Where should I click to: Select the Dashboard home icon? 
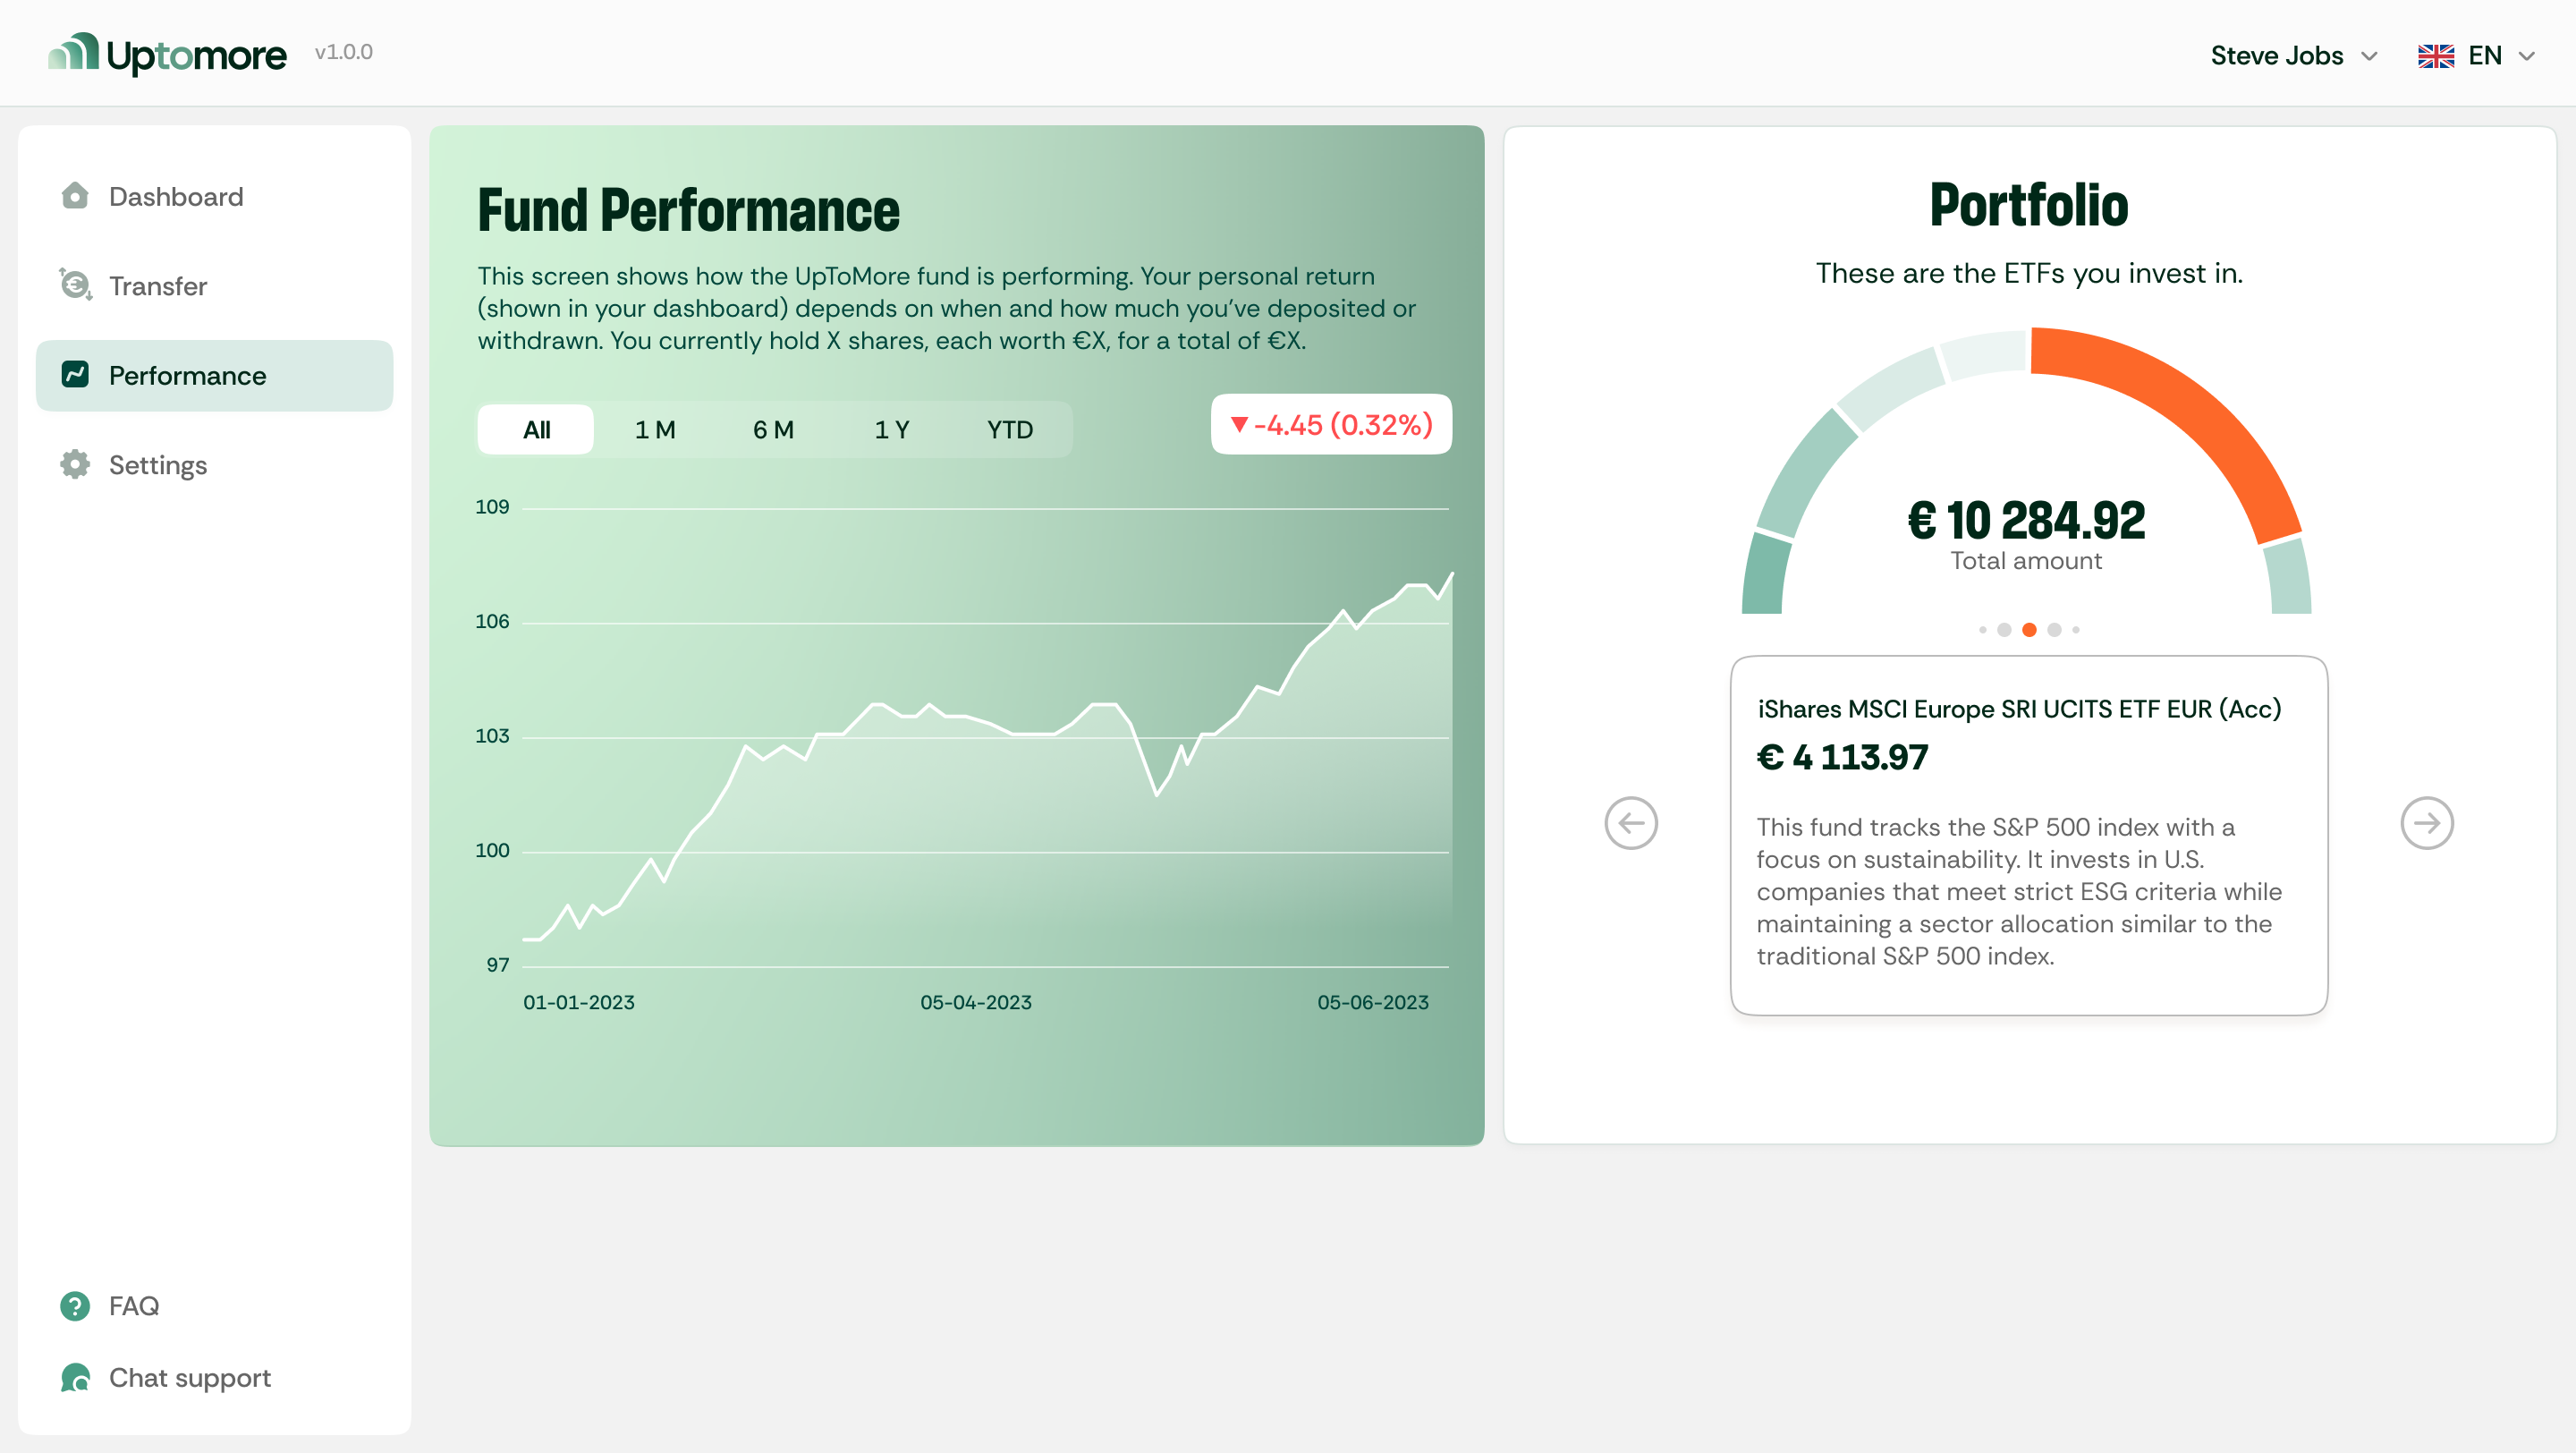(74, 196)
